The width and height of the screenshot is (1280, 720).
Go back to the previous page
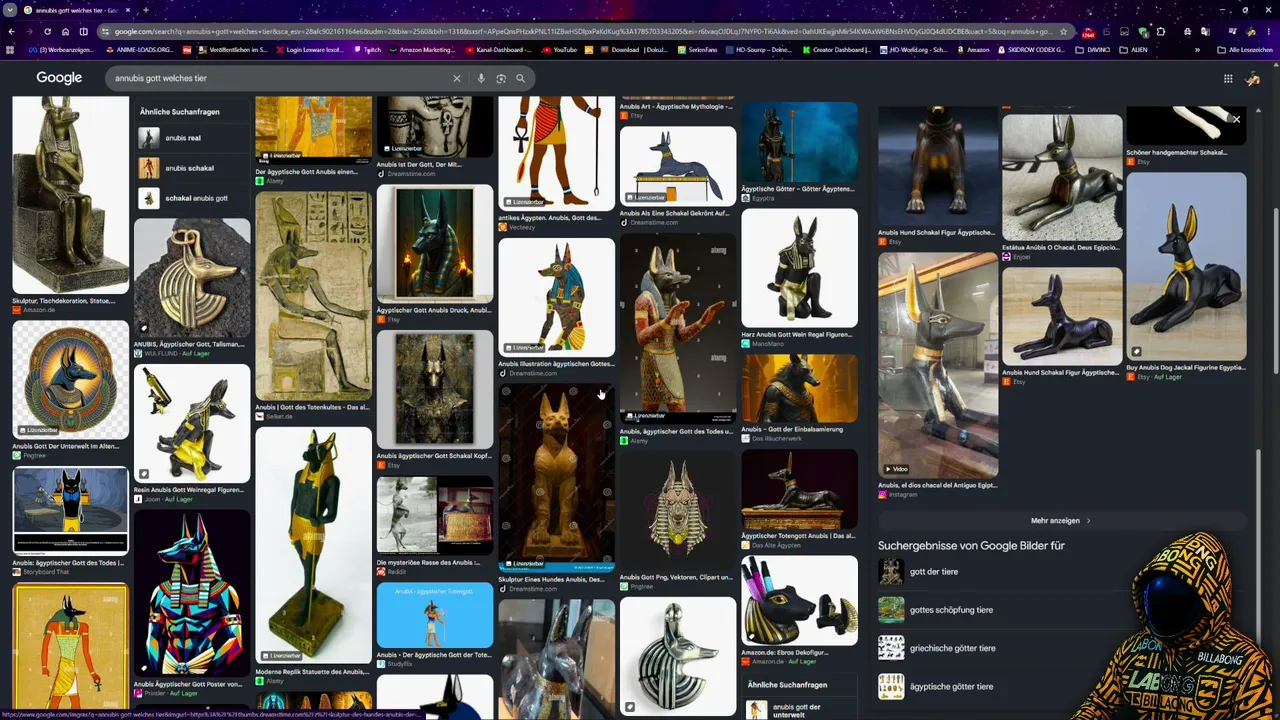[x=11, y=31]
